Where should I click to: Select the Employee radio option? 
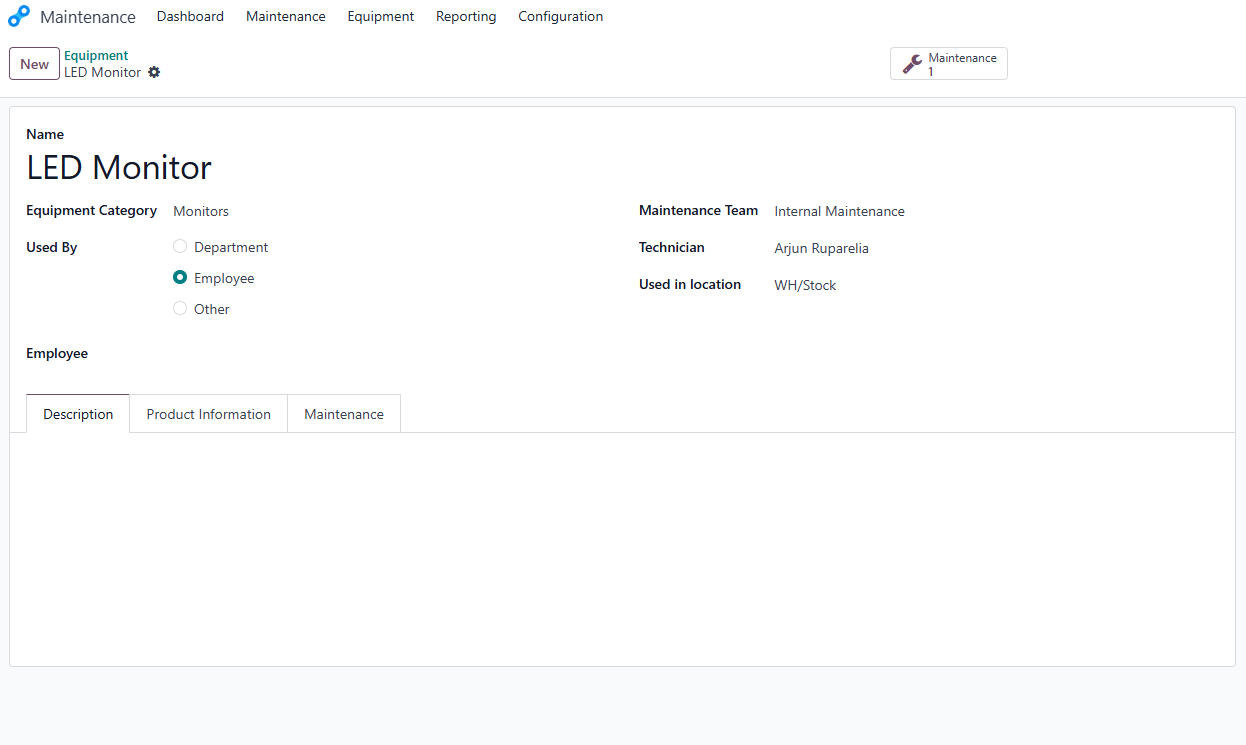(180, 278)
